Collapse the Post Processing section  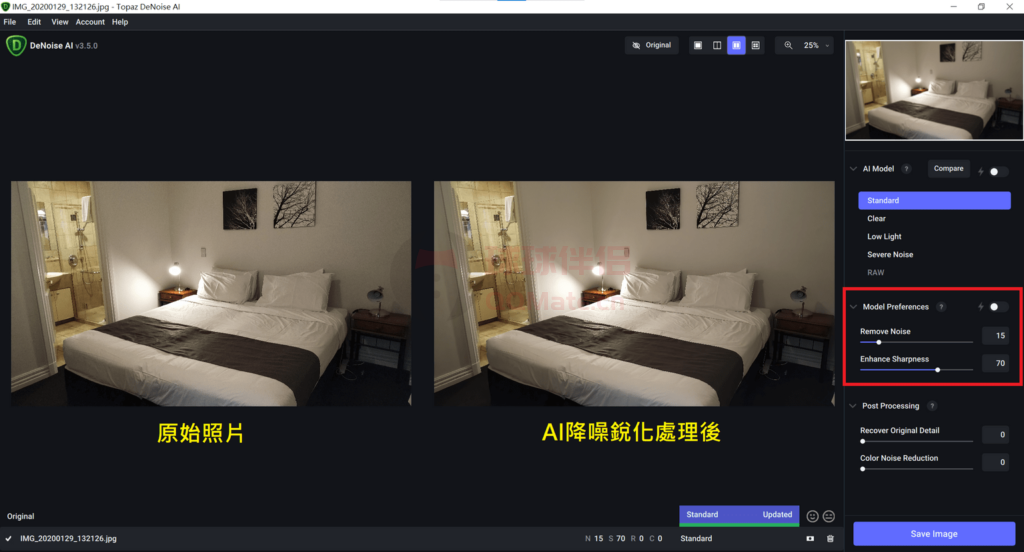click(x=853, y=406)
